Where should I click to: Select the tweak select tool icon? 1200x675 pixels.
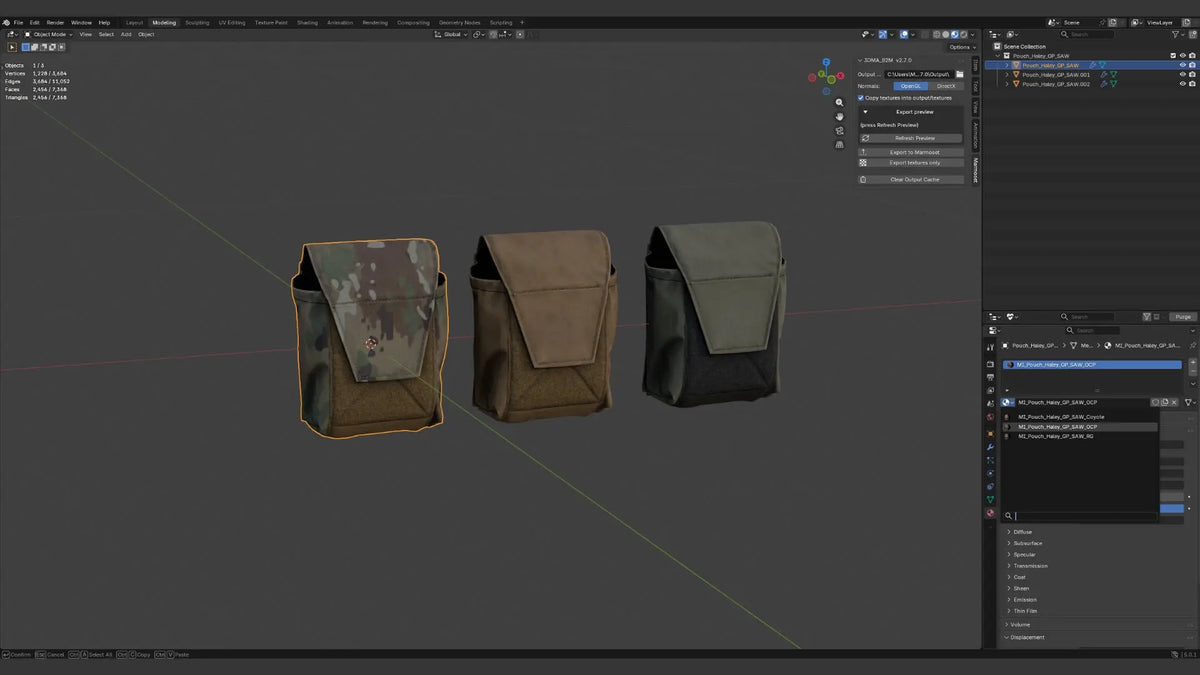click(x=13, y=46)
